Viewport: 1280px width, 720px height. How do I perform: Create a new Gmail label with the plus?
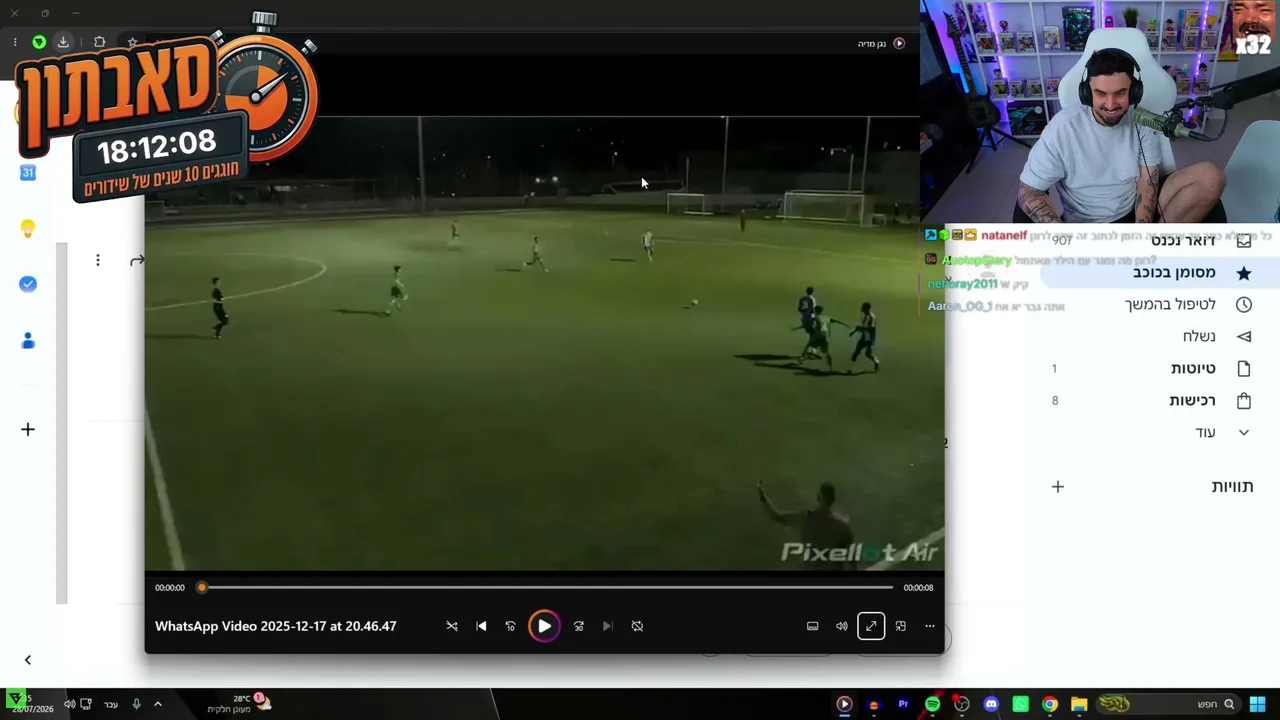(x=1058, y=487)
